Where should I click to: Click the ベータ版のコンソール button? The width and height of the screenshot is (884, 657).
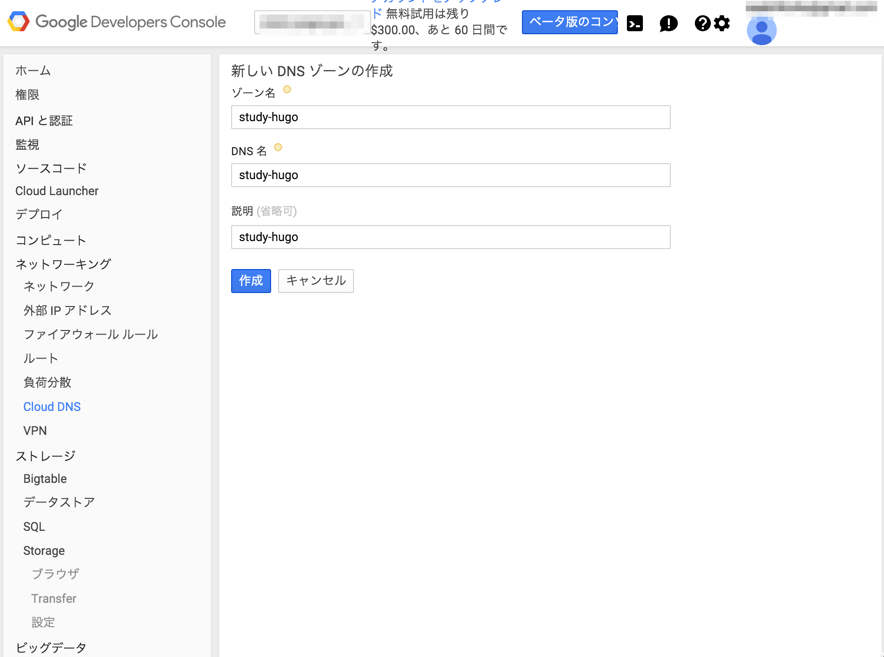pos(569,22)
